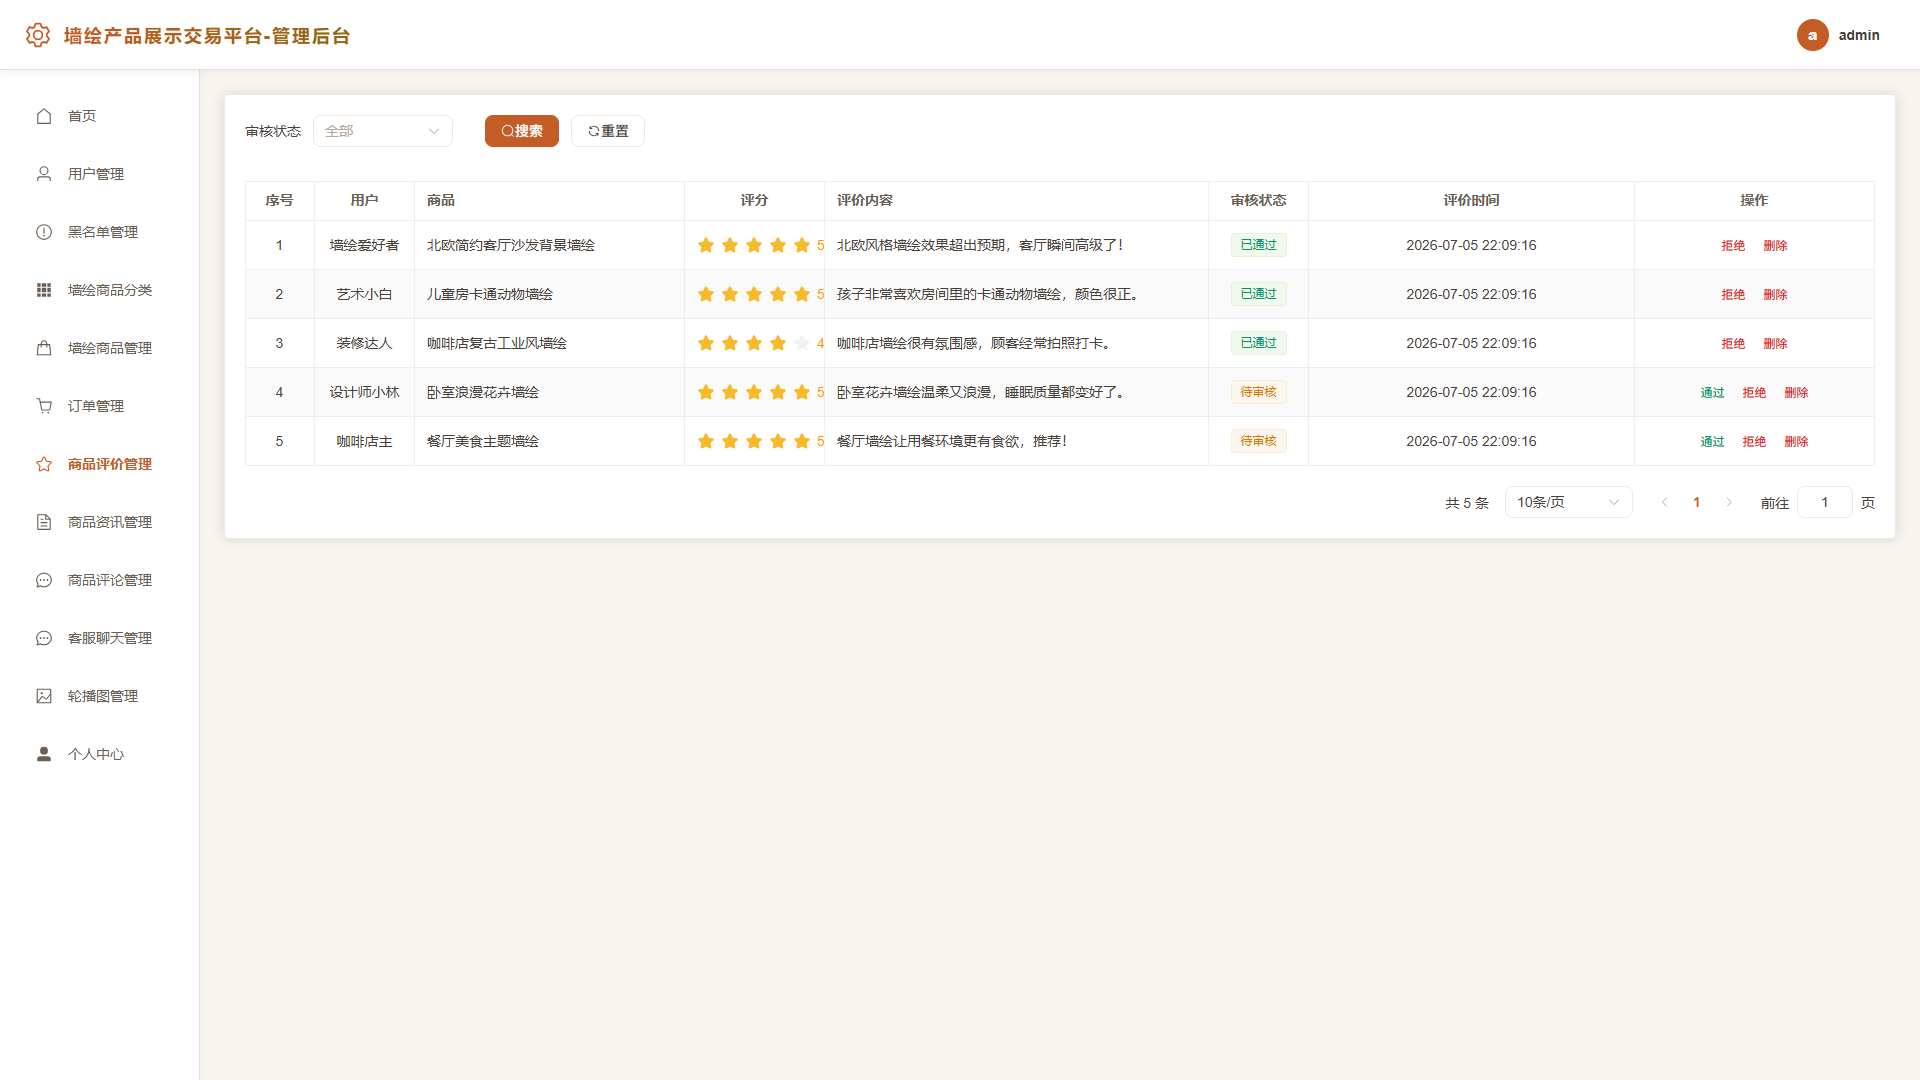Click the user icon beside 用户管理

point(44,174)
